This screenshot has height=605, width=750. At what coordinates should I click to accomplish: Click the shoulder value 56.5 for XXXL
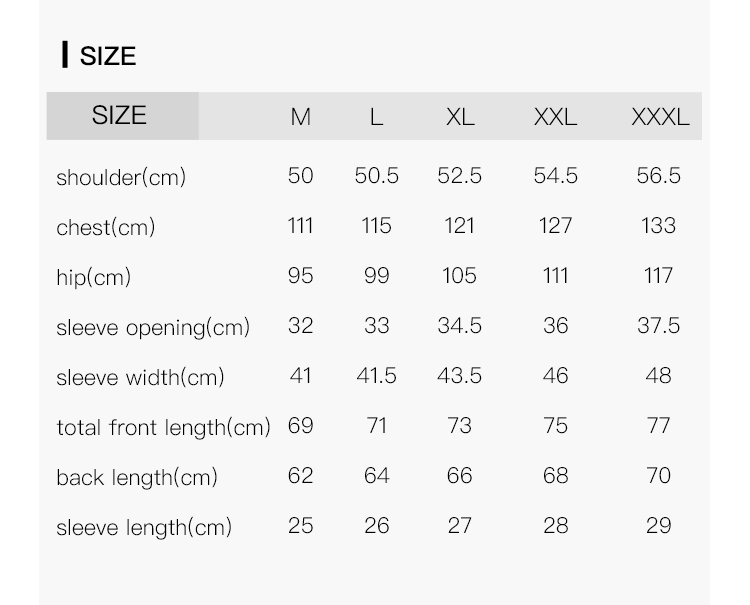(x=658, y=176)
